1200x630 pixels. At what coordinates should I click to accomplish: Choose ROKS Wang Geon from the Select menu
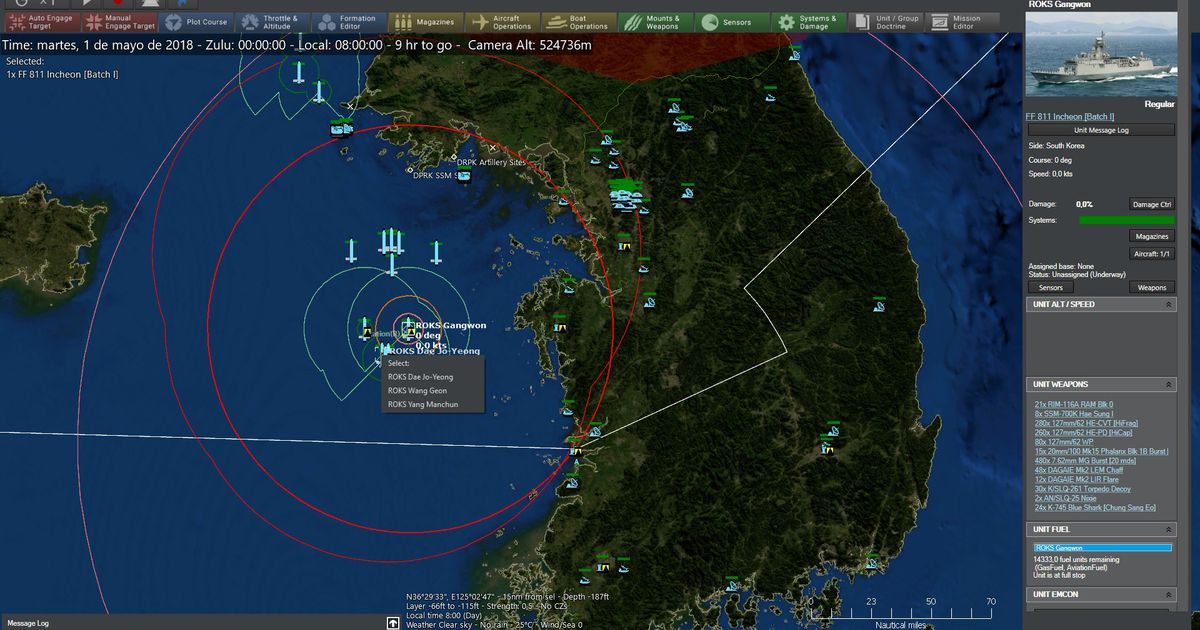(x=417, y=391)
